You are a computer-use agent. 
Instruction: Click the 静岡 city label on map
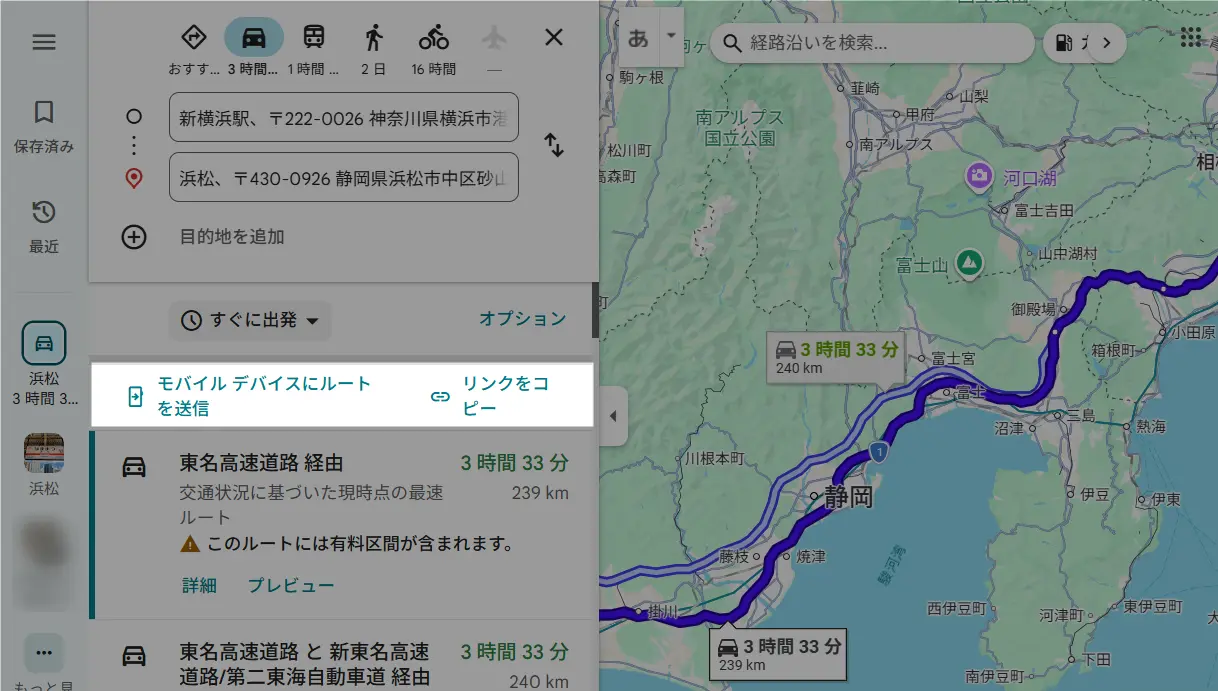848,497
